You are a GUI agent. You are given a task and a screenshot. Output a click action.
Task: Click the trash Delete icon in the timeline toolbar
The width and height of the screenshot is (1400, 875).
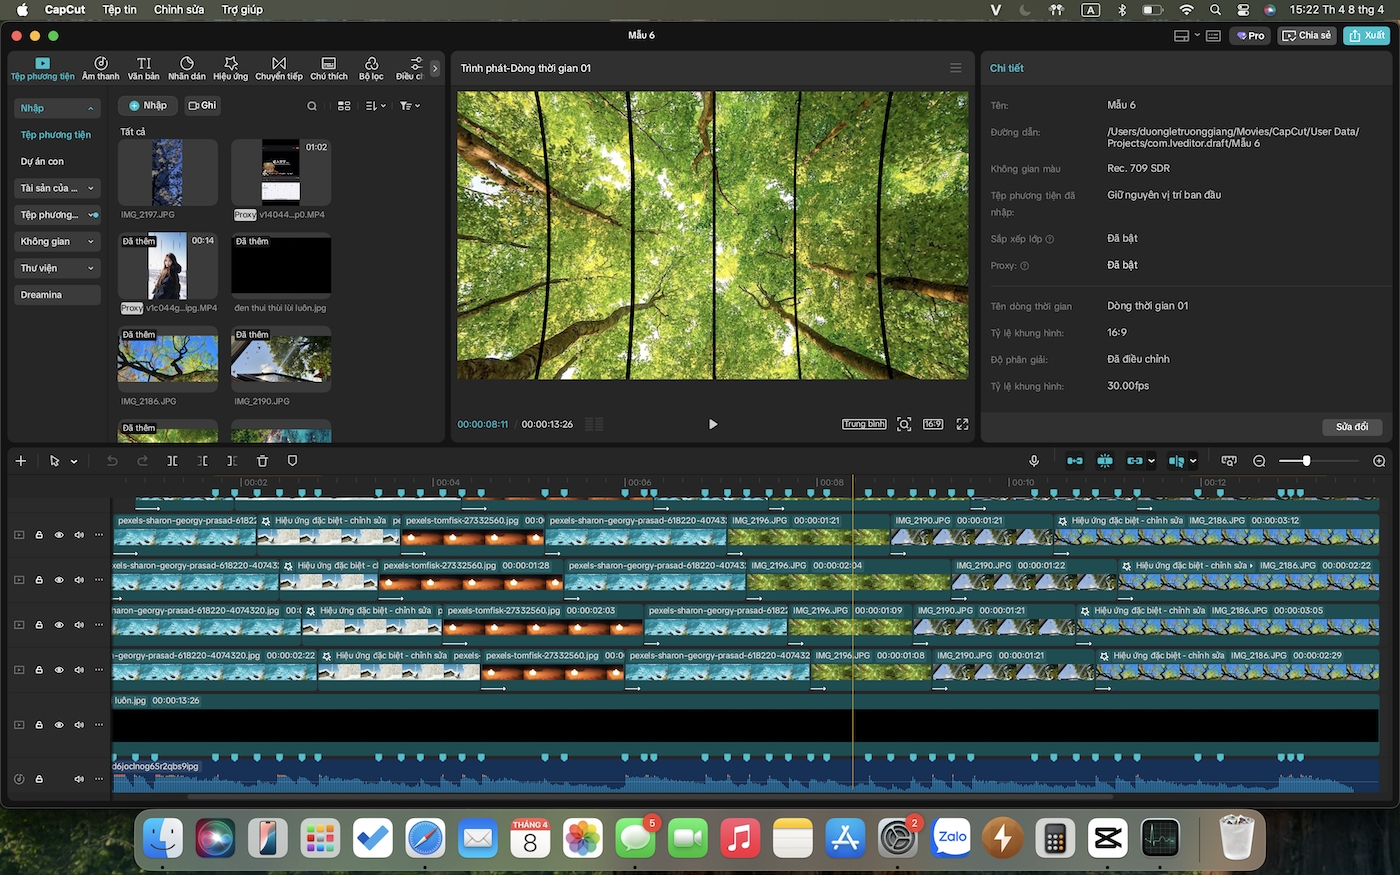[262, 461]
